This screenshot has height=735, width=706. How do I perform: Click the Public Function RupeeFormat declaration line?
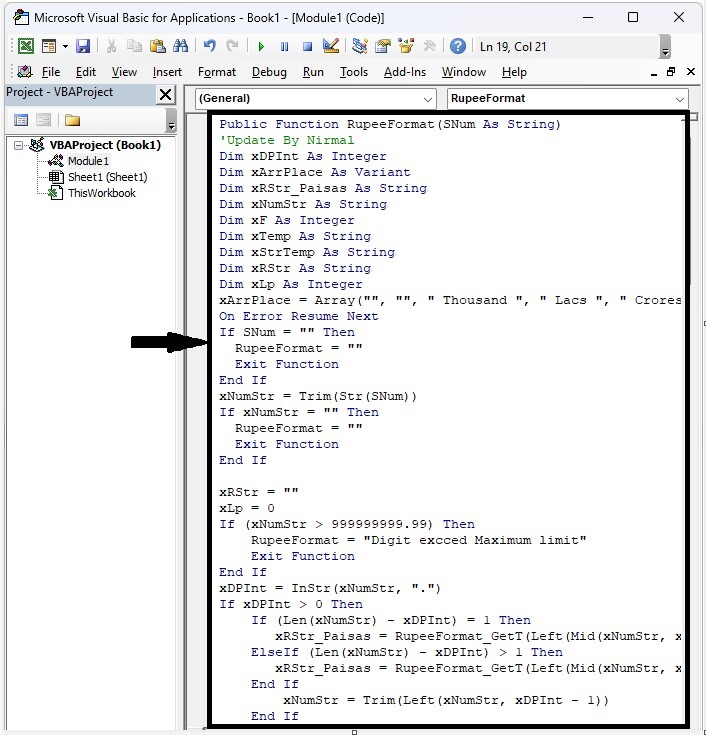click(390, 124)
